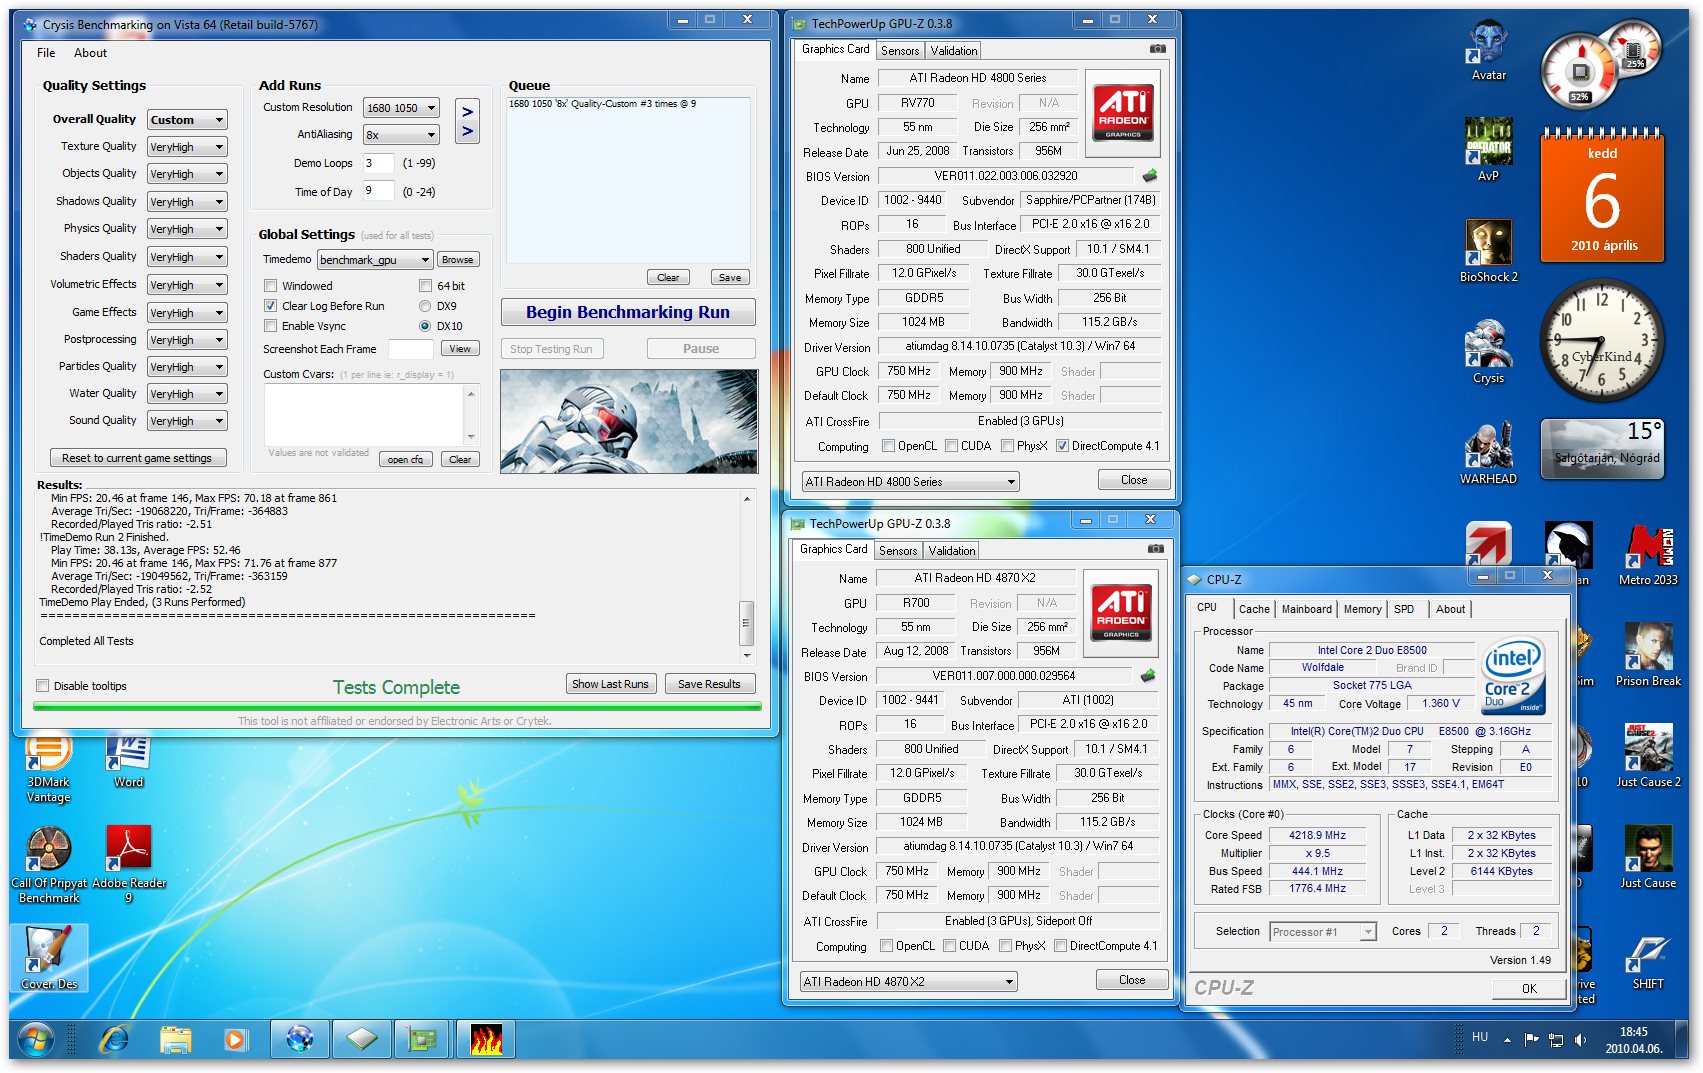Click the Demo Loops input field
The width and height of the screenshot is (1703, 1073).
point(378,163)
